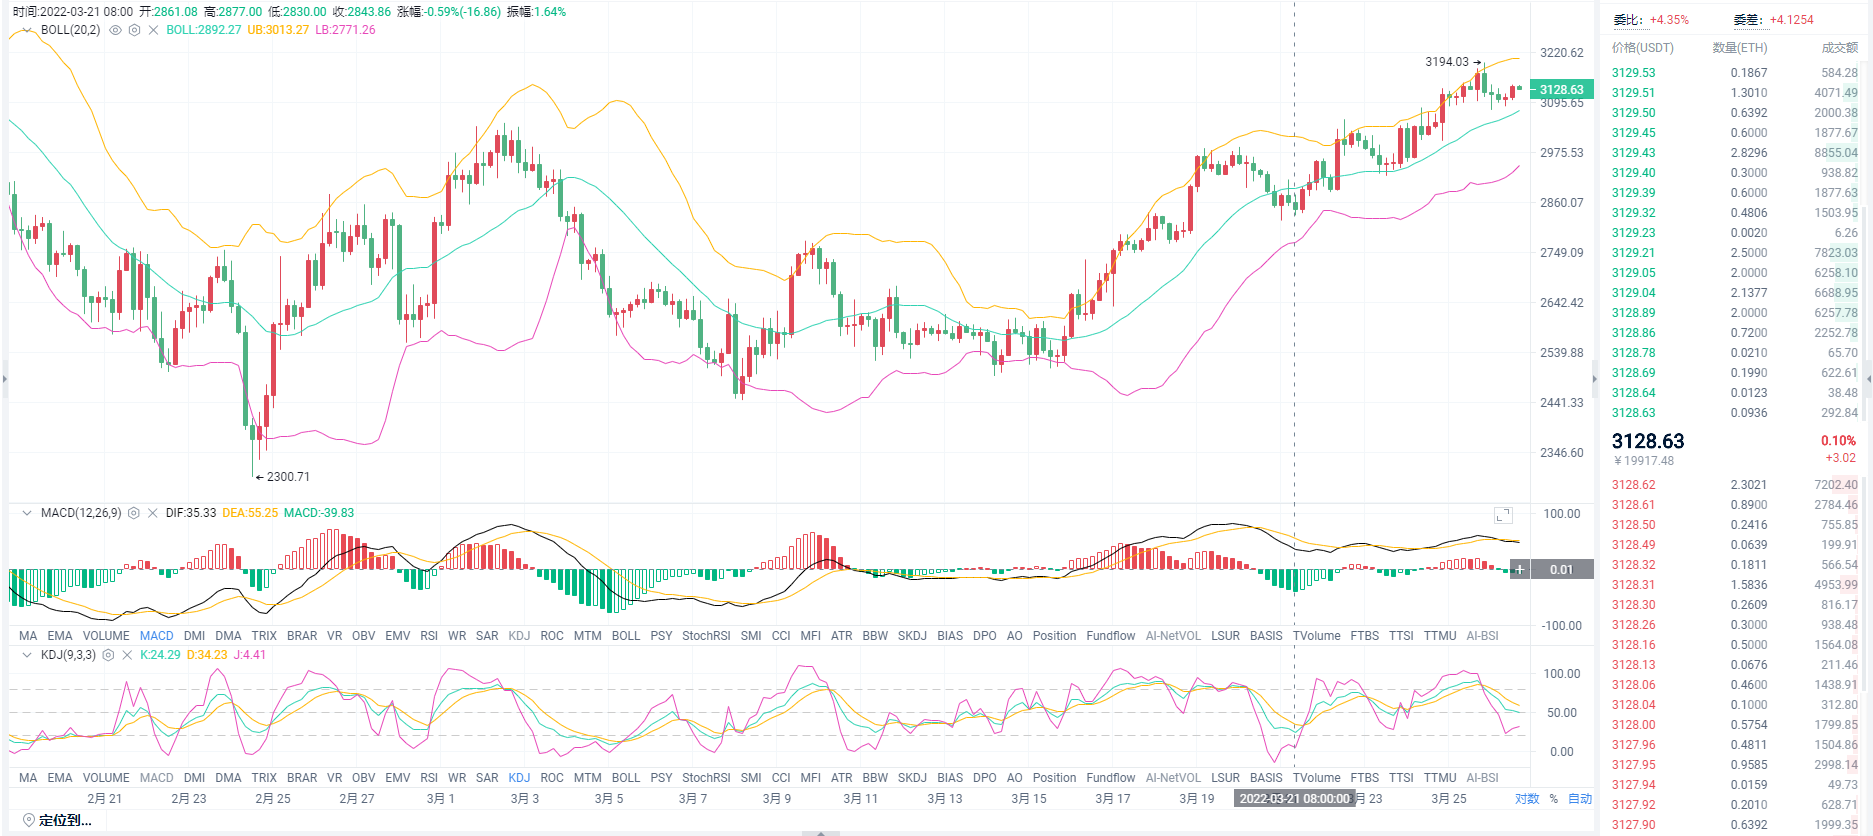
Task: Select SKDJ in the bar under the KDJ chart
Action: (x=912, y=778)
